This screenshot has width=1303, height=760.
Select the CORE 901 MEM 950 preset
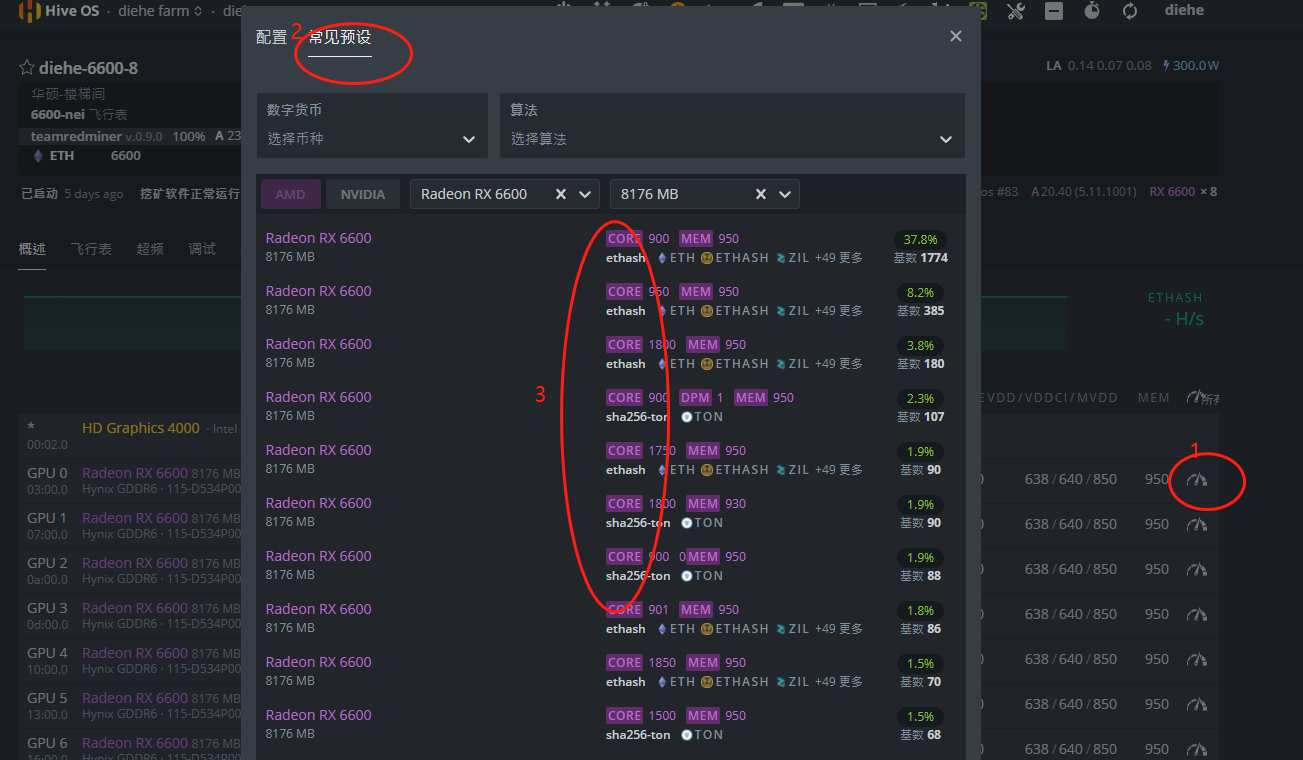point(610,619)
